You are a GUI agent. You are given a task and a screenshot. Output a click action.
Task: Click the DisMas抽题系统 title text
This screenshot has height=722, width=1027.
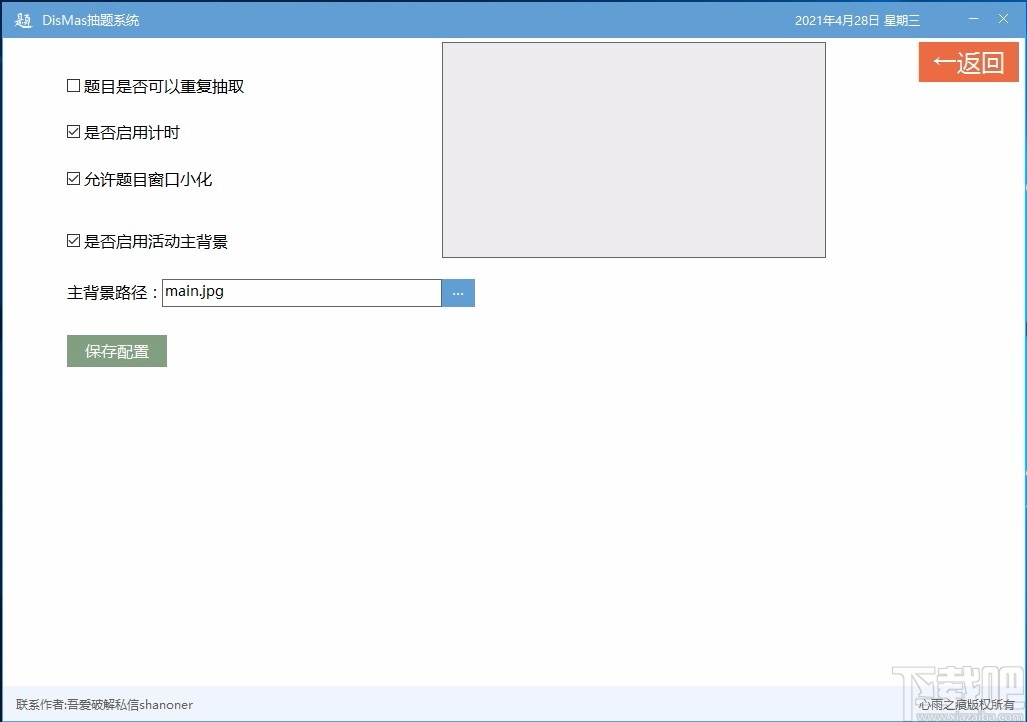[89, 19]
